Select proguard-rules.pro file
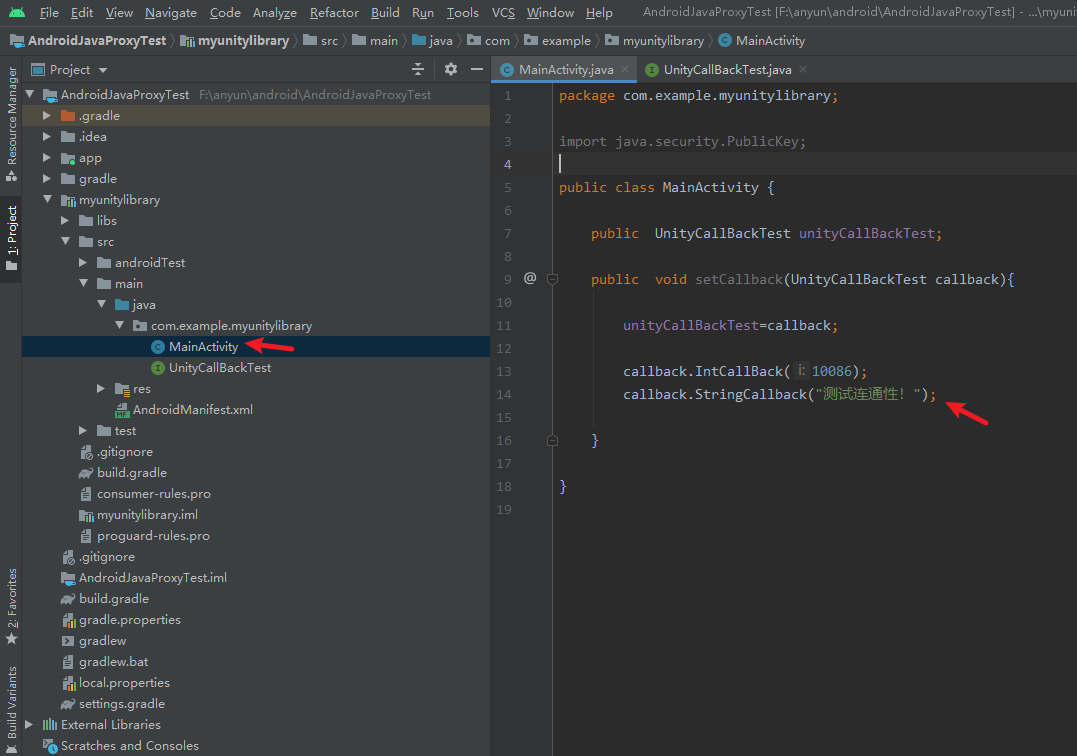Screen dimensions: 1077x756 point(153,536)
